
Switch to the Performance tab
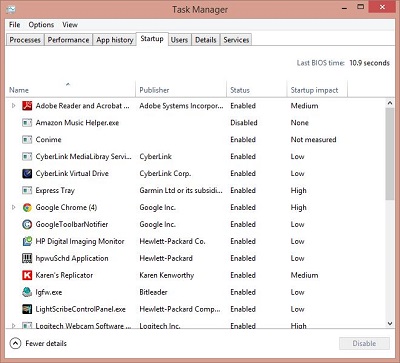pyautogui.click(x=68, y=40)
